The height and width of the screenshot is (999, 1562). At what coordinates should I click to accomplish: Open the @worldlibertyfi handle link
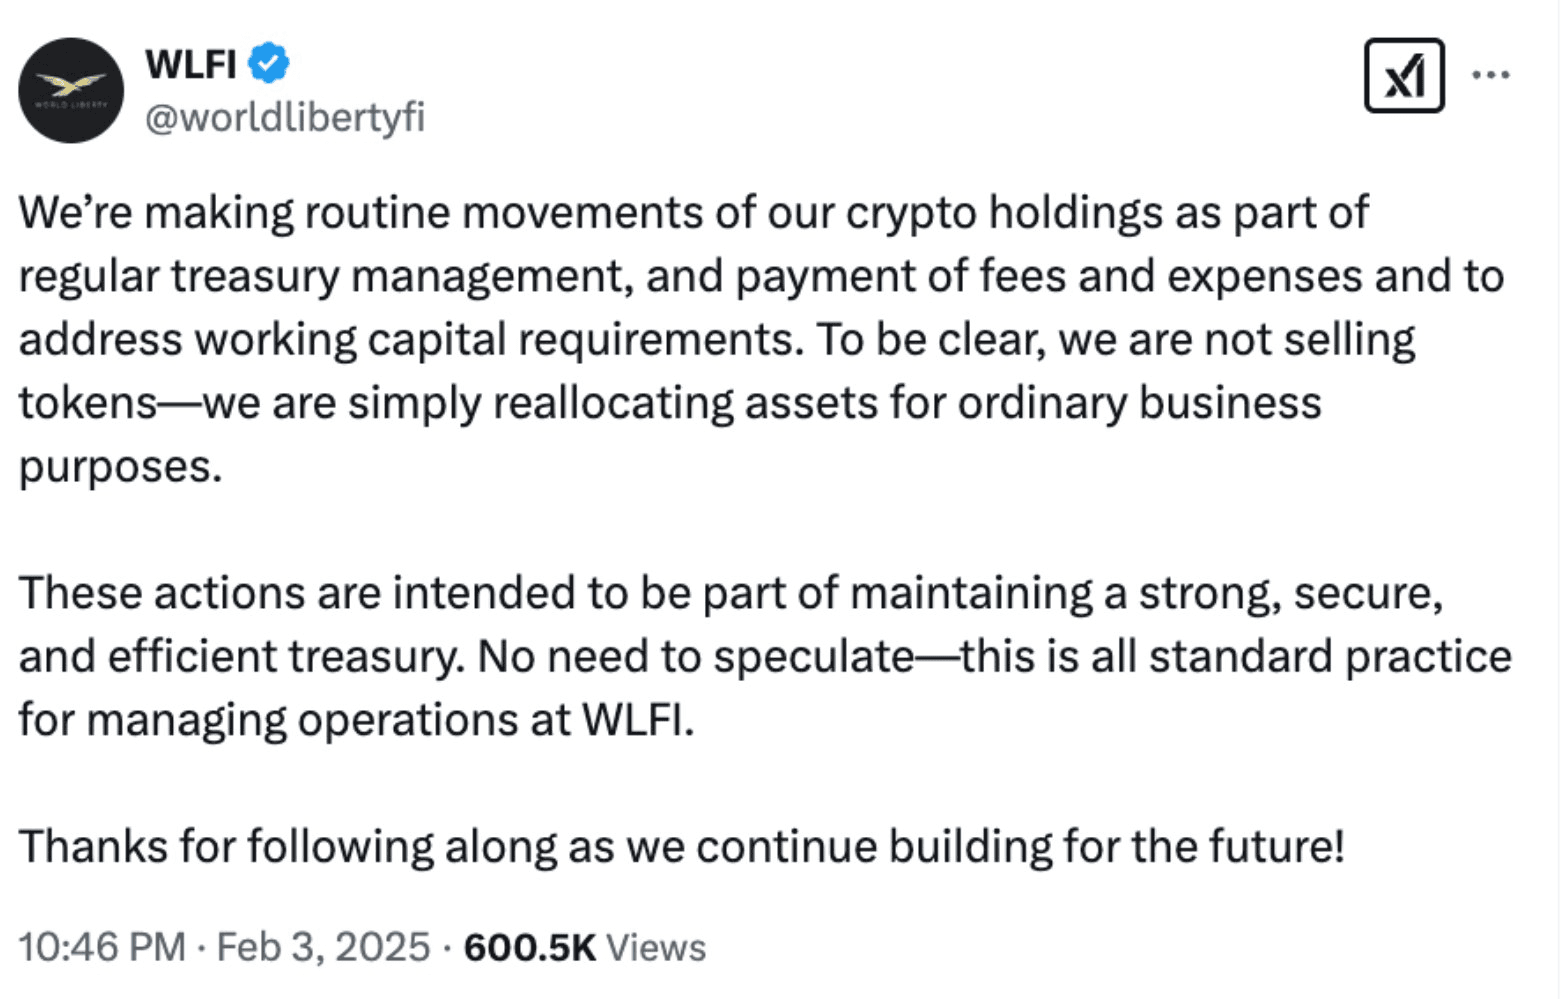(x=285, y=117)
